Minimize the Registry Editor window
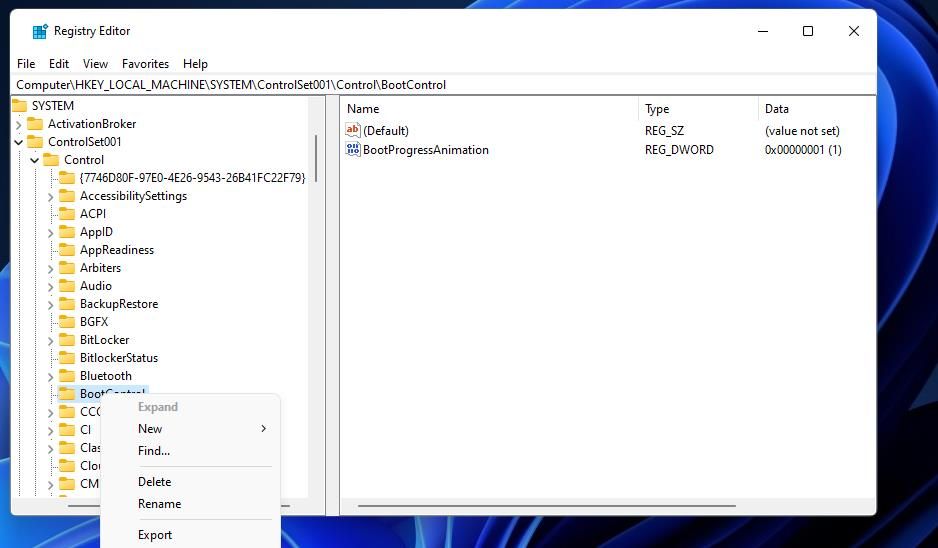 click(763, 31)
